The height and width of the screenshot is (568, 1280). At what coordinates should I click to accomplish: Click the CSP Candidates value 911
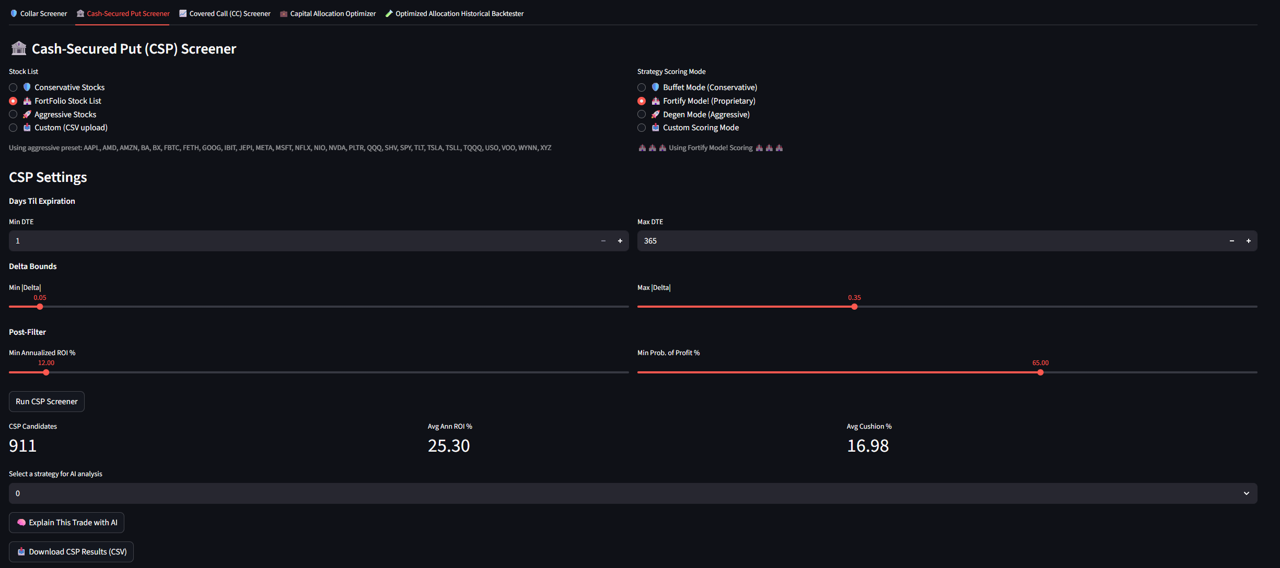[x=23, y=446]
